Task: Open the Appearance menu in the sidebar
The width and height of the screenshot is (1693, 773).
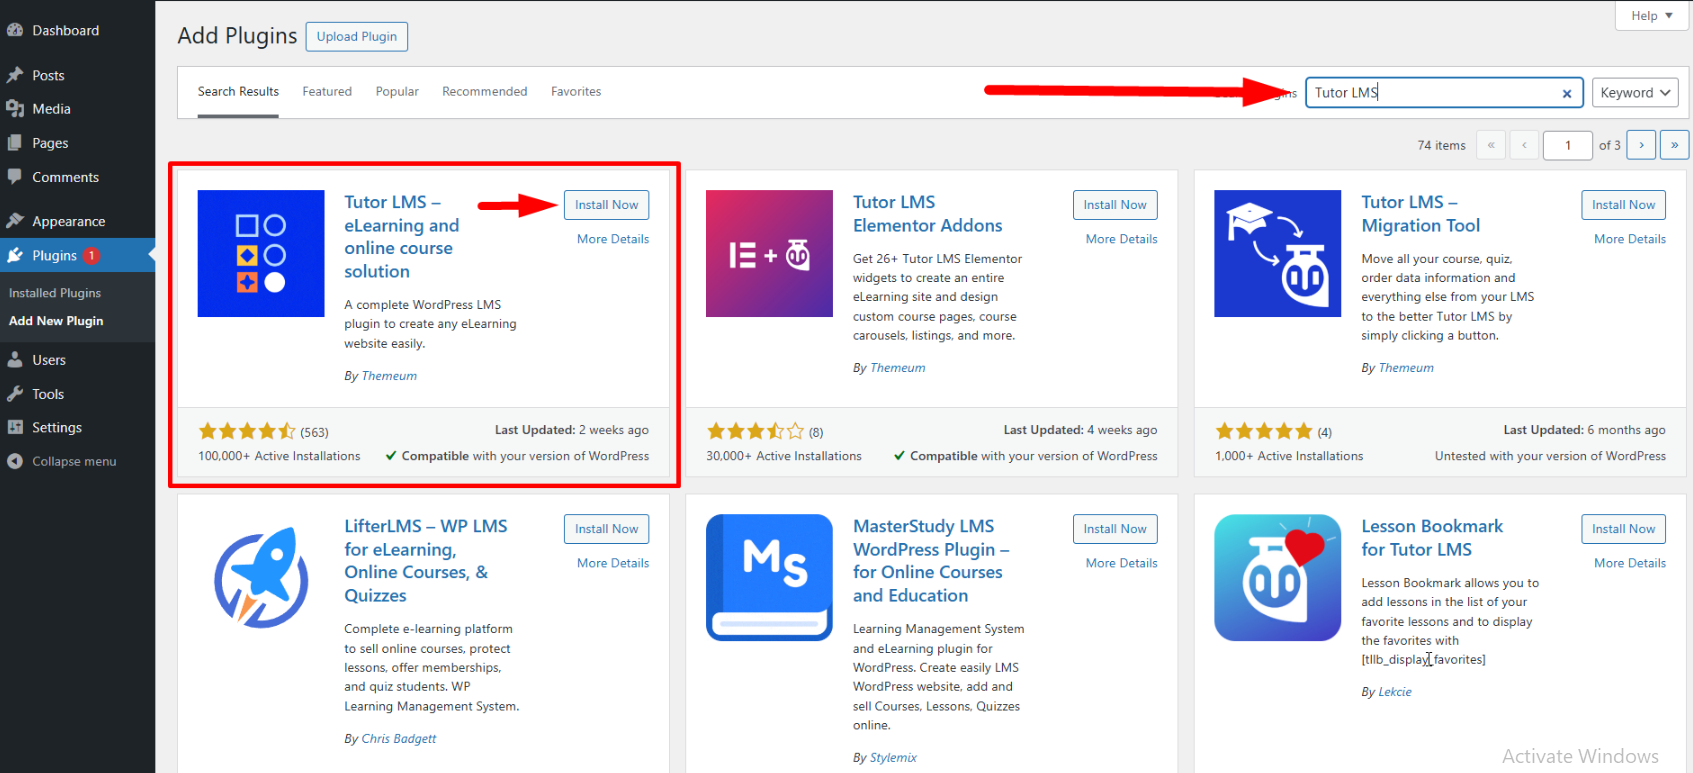Action: click(x=68, y=221)
